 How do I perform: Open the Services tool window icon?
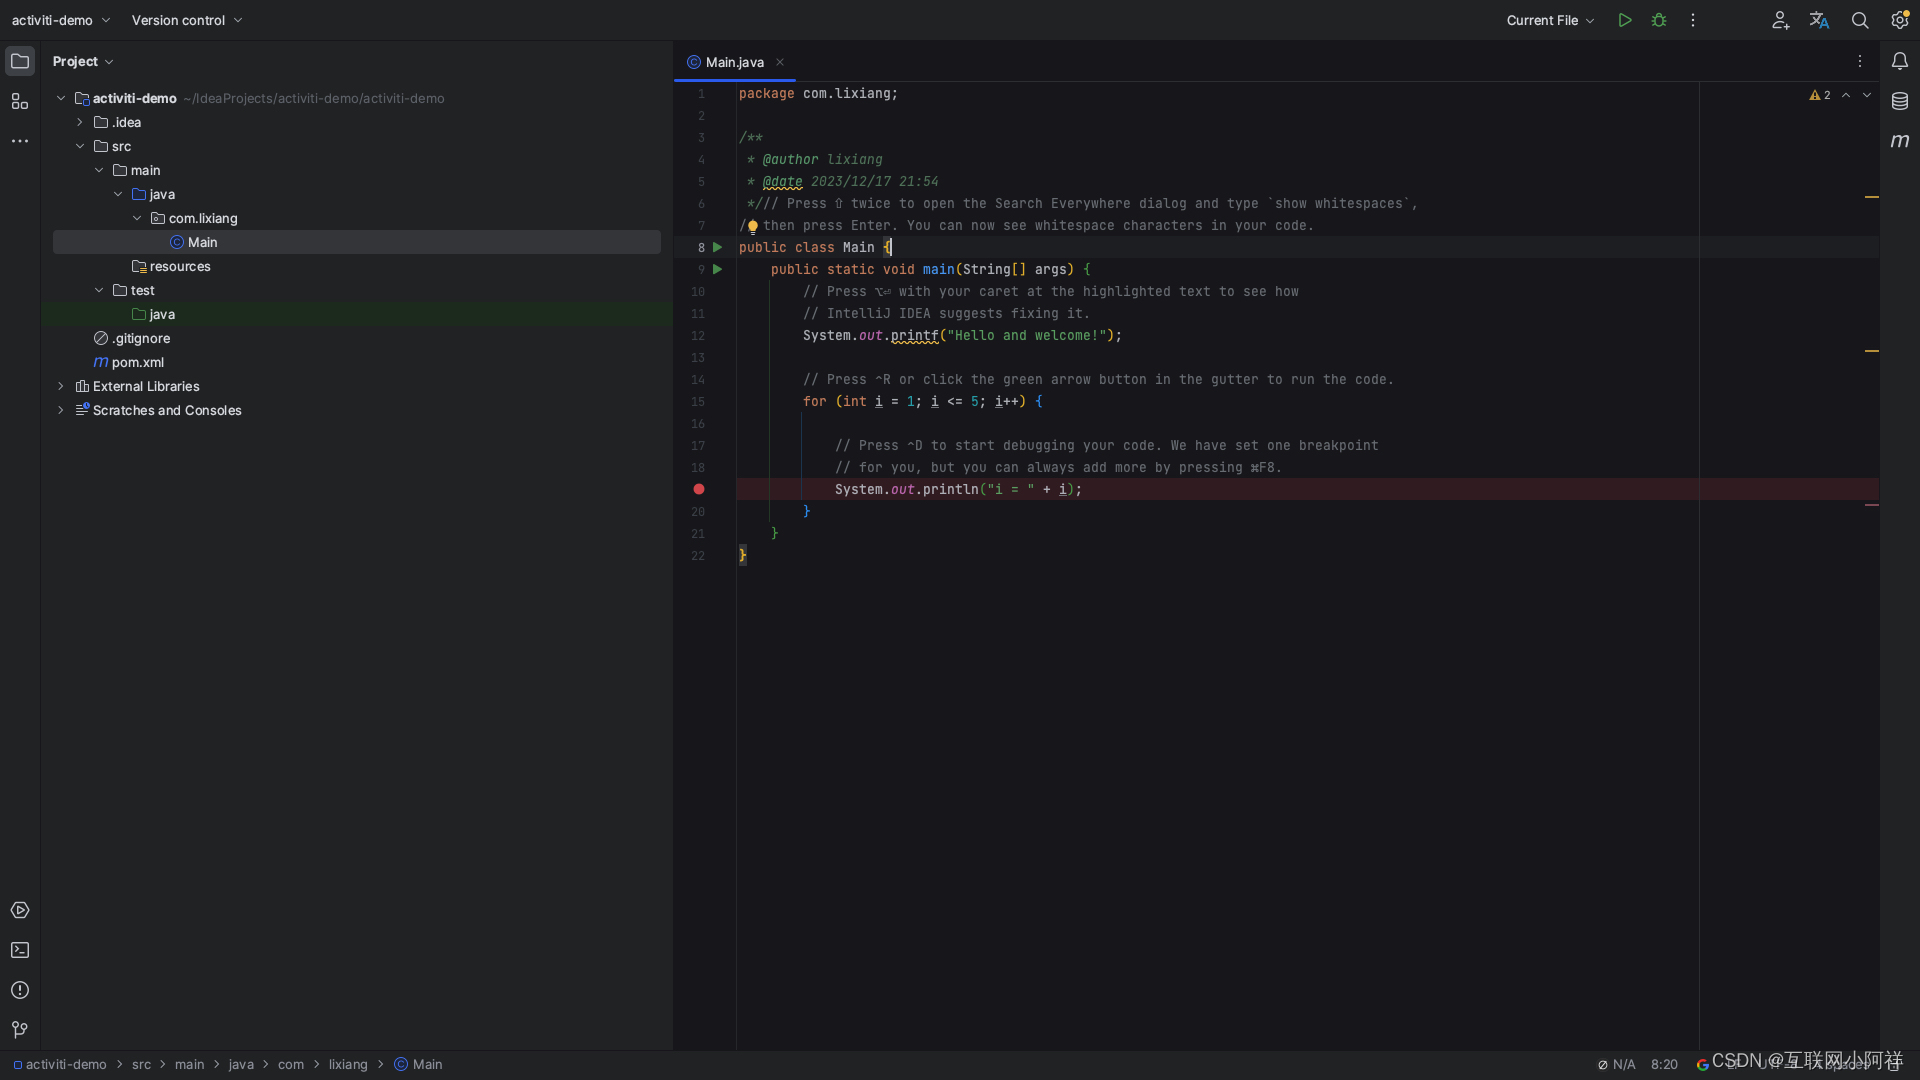pos(20,910)
